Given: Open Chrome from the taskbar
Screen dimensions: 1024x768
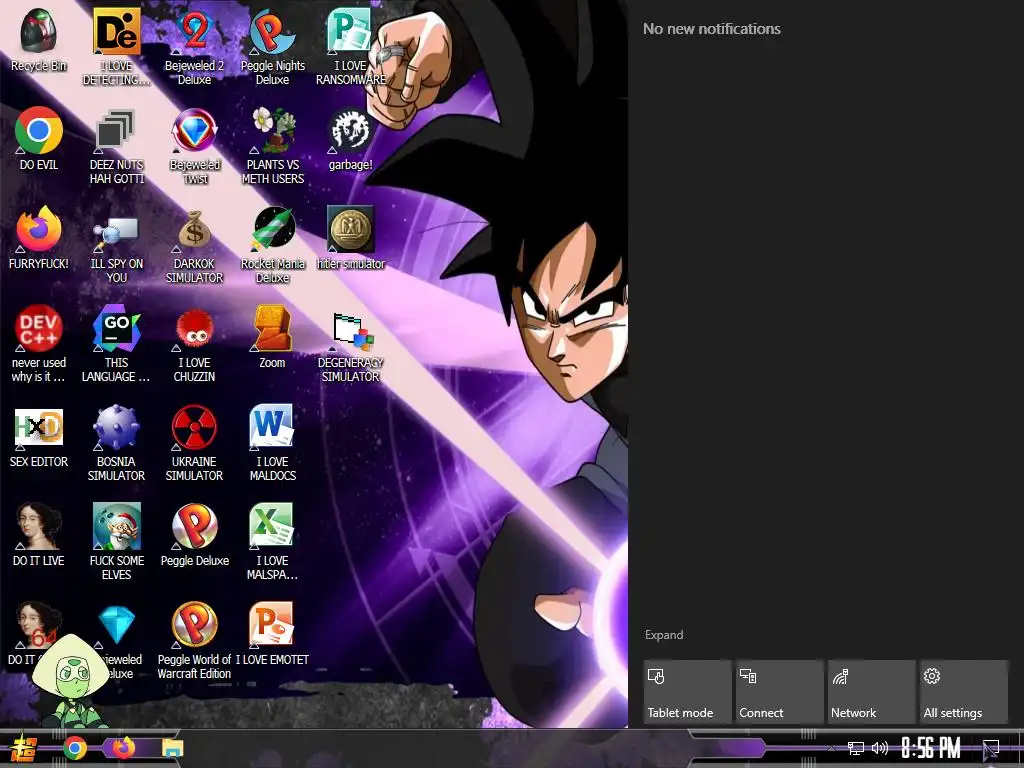Looking at the screenshot, I should coord(75,748).
